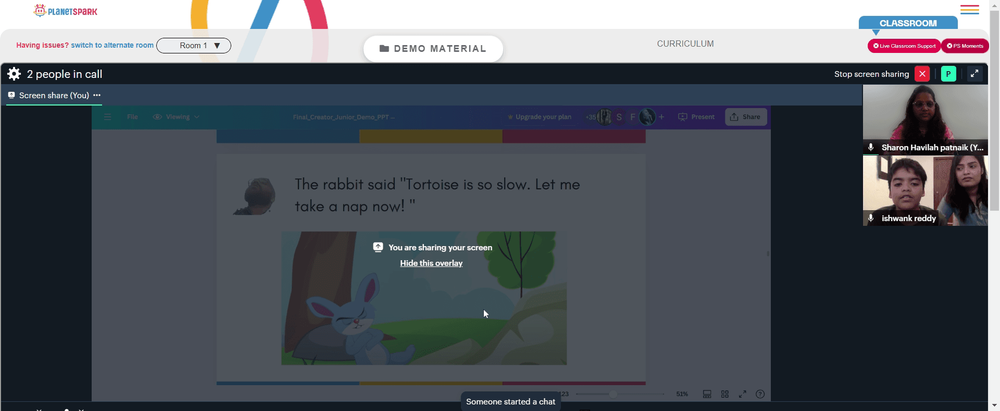Click Sharon Havilah patnaik's video tile
This screenshot has width=1000, height=411.
(x=925, y=119)
